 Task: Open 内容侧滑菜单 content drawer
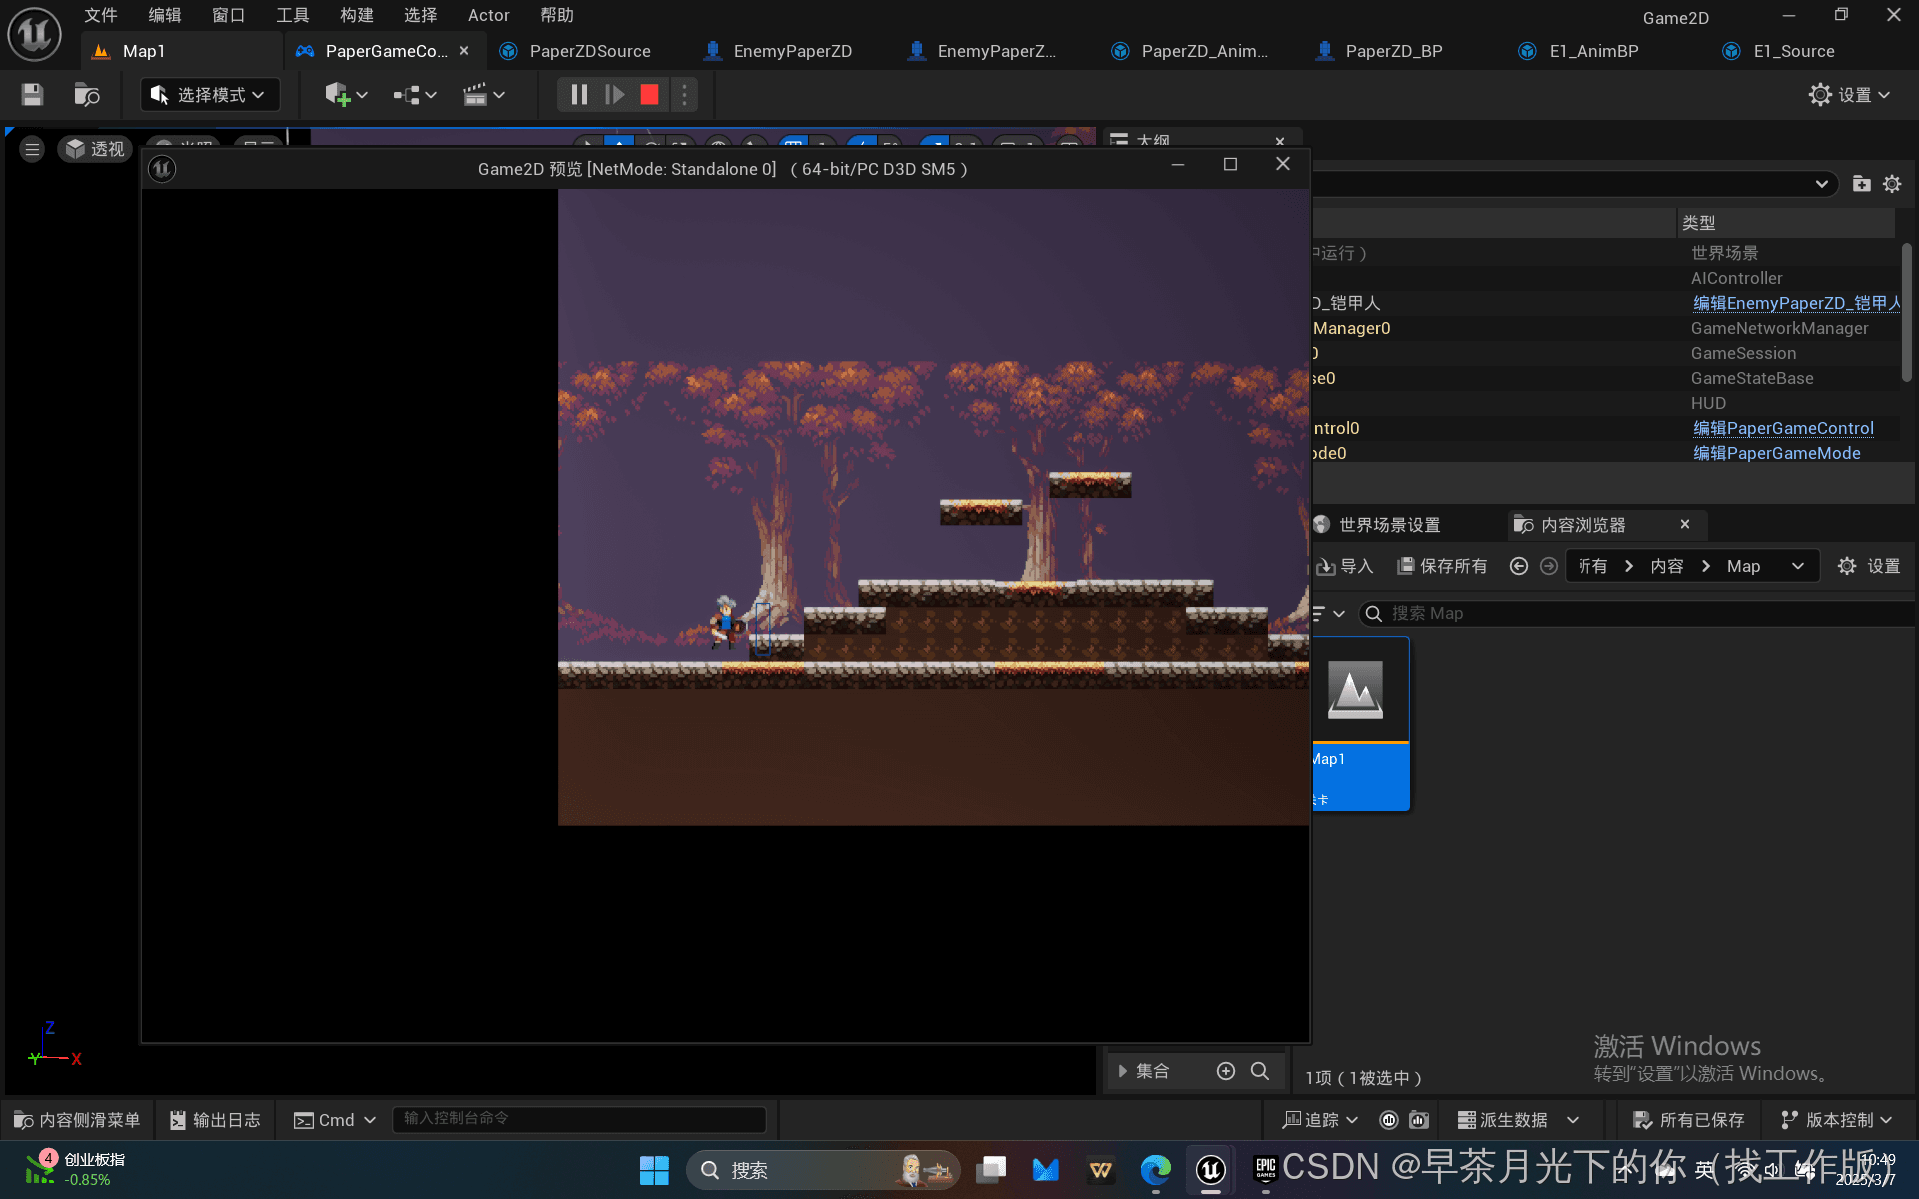coord(77,1120)
